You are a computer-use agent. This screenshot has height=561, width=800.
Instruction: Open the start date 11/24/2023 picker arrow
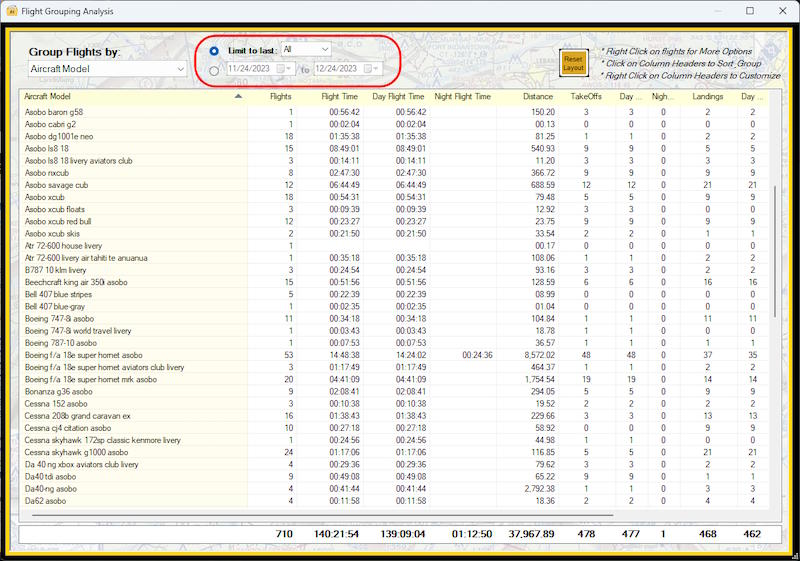[x=288, y=68]
